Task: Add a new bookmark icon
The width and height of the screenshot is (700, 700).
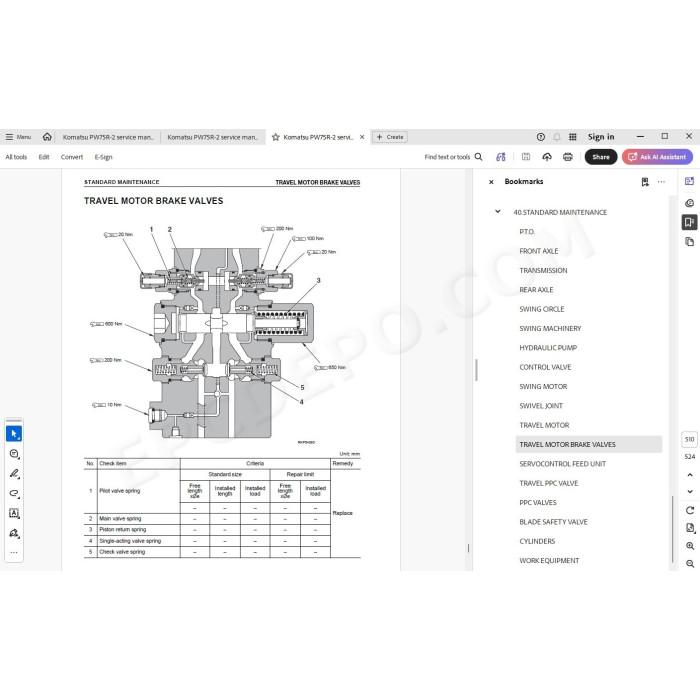Action: click(645, 182)
